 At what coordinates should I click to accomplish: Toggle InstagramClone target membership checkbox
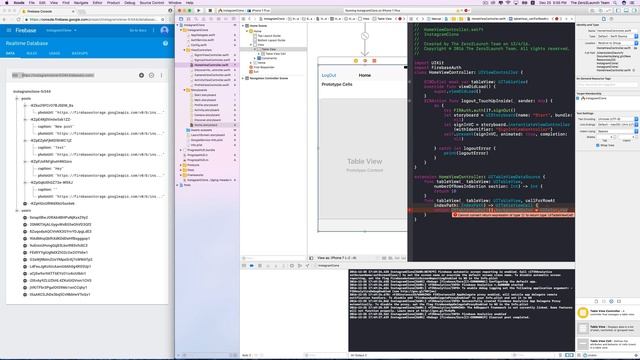click(x=578, y=98)
